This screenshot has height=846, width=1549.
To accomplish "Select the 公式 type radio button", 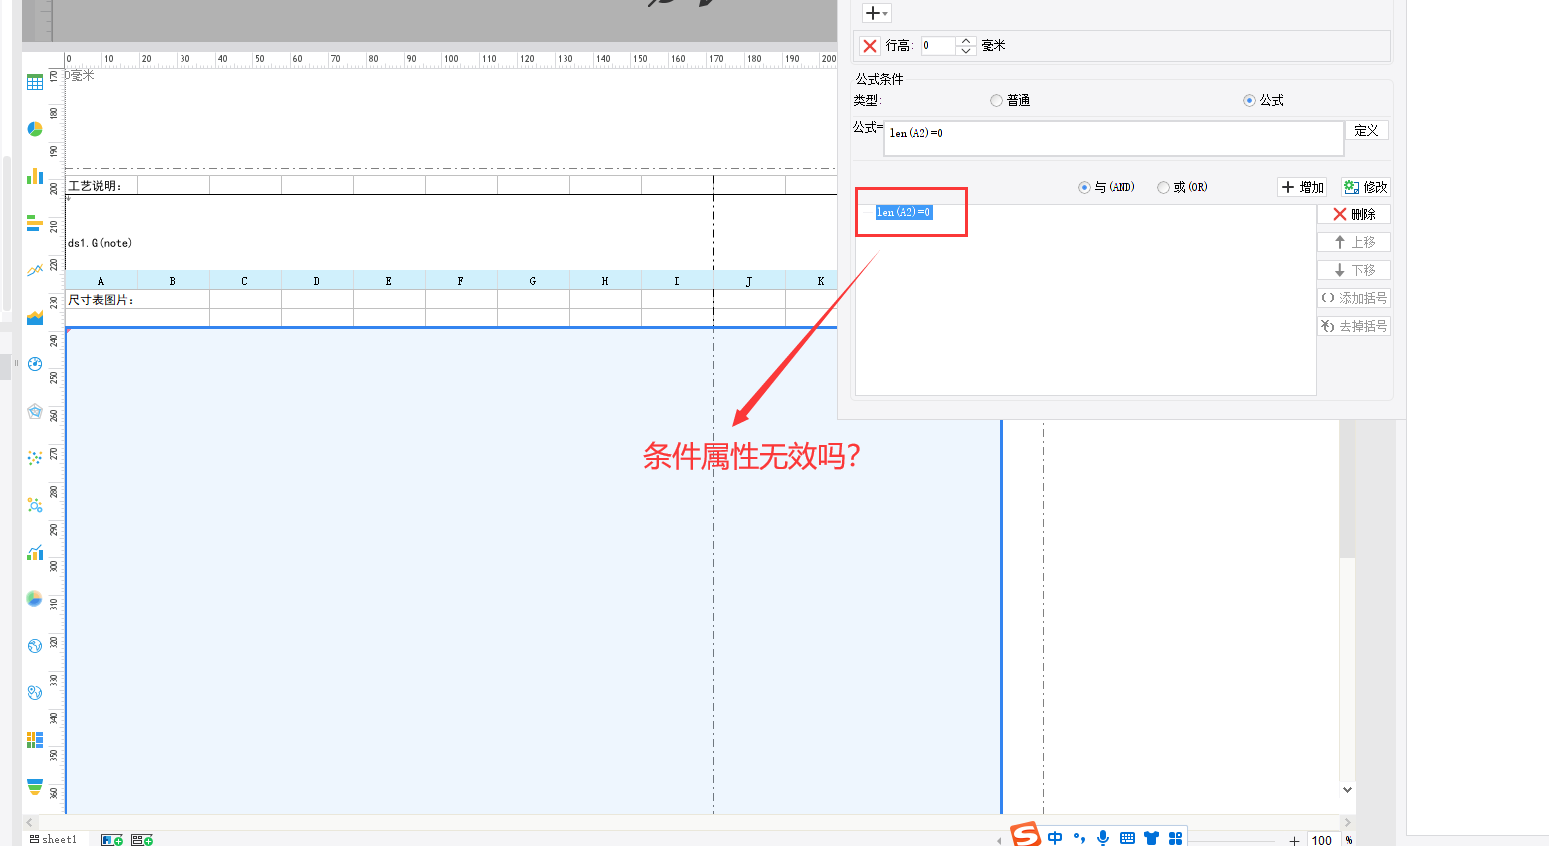I will tap(1249, 100).
